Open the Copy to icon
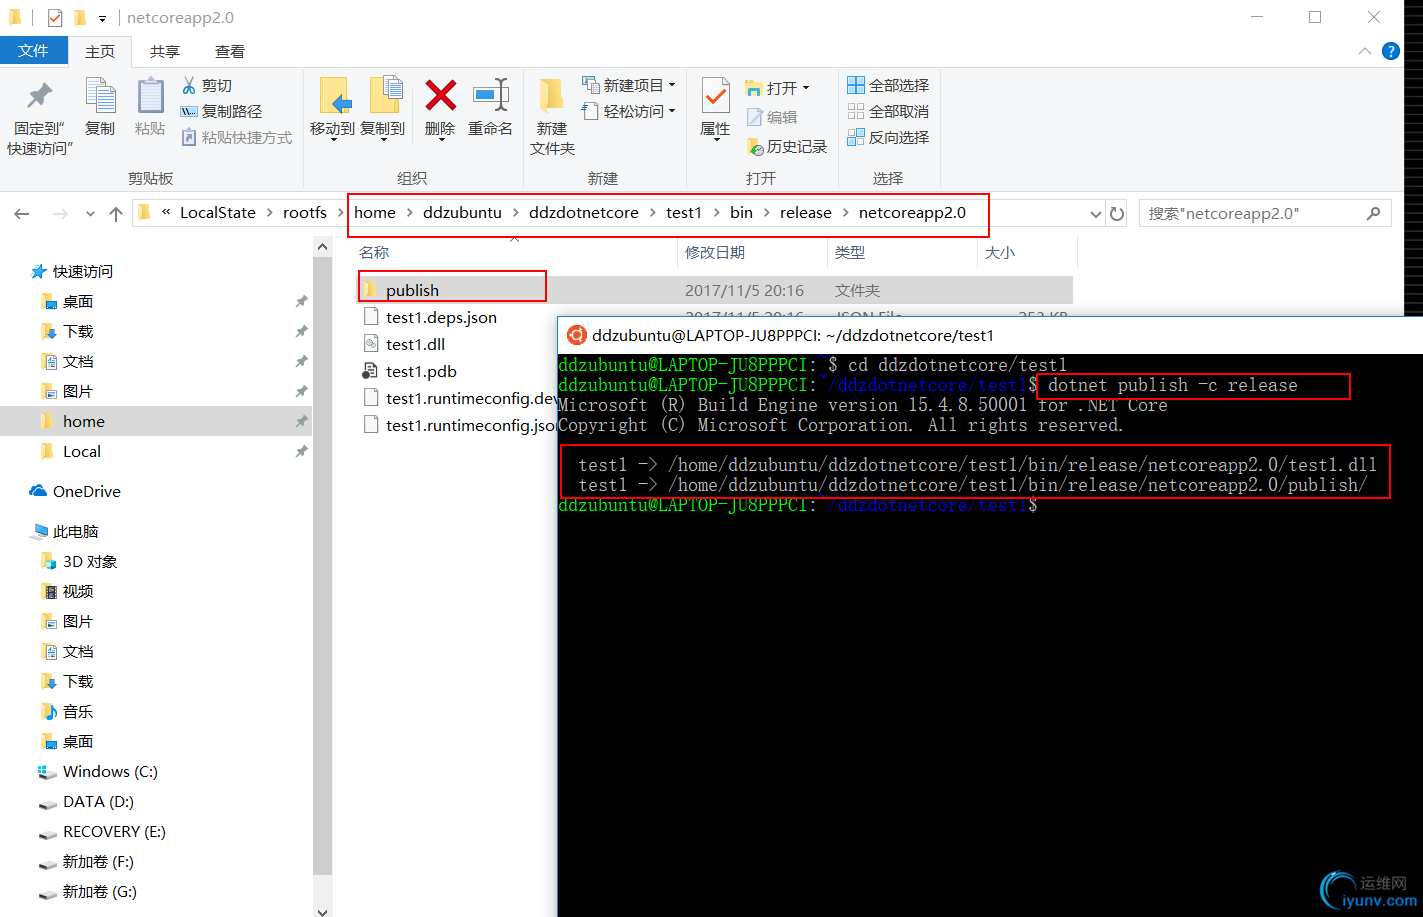 pyautogui.click(x=384, y=97)
